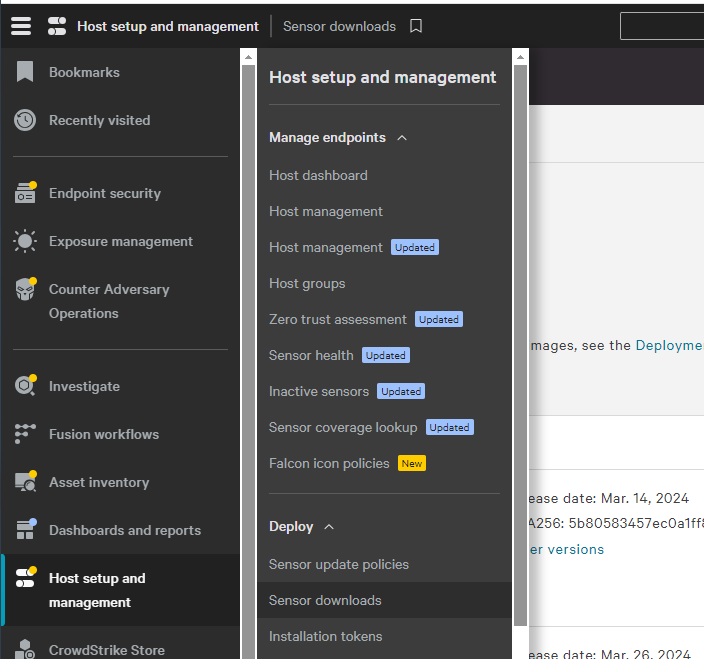Viewport: 704px width, 659px height.
Task: Click the sidebar scrollbar thumb
Action: tap(248, 362)
